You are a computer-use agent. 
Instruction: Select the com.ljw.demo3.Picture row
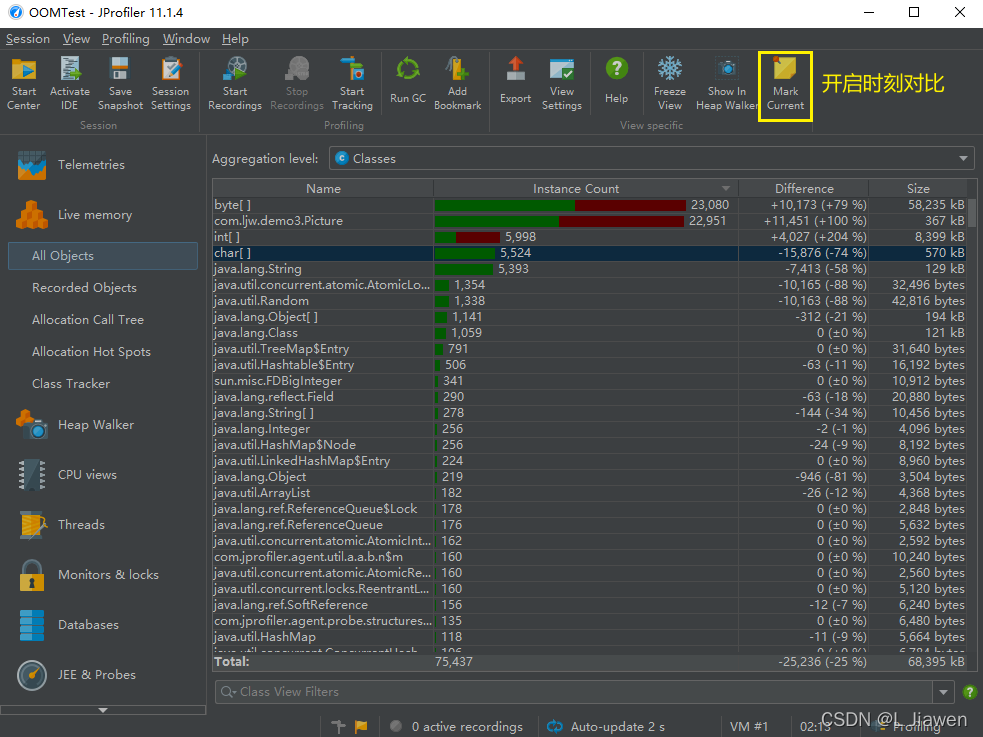(x=589, y=221)
